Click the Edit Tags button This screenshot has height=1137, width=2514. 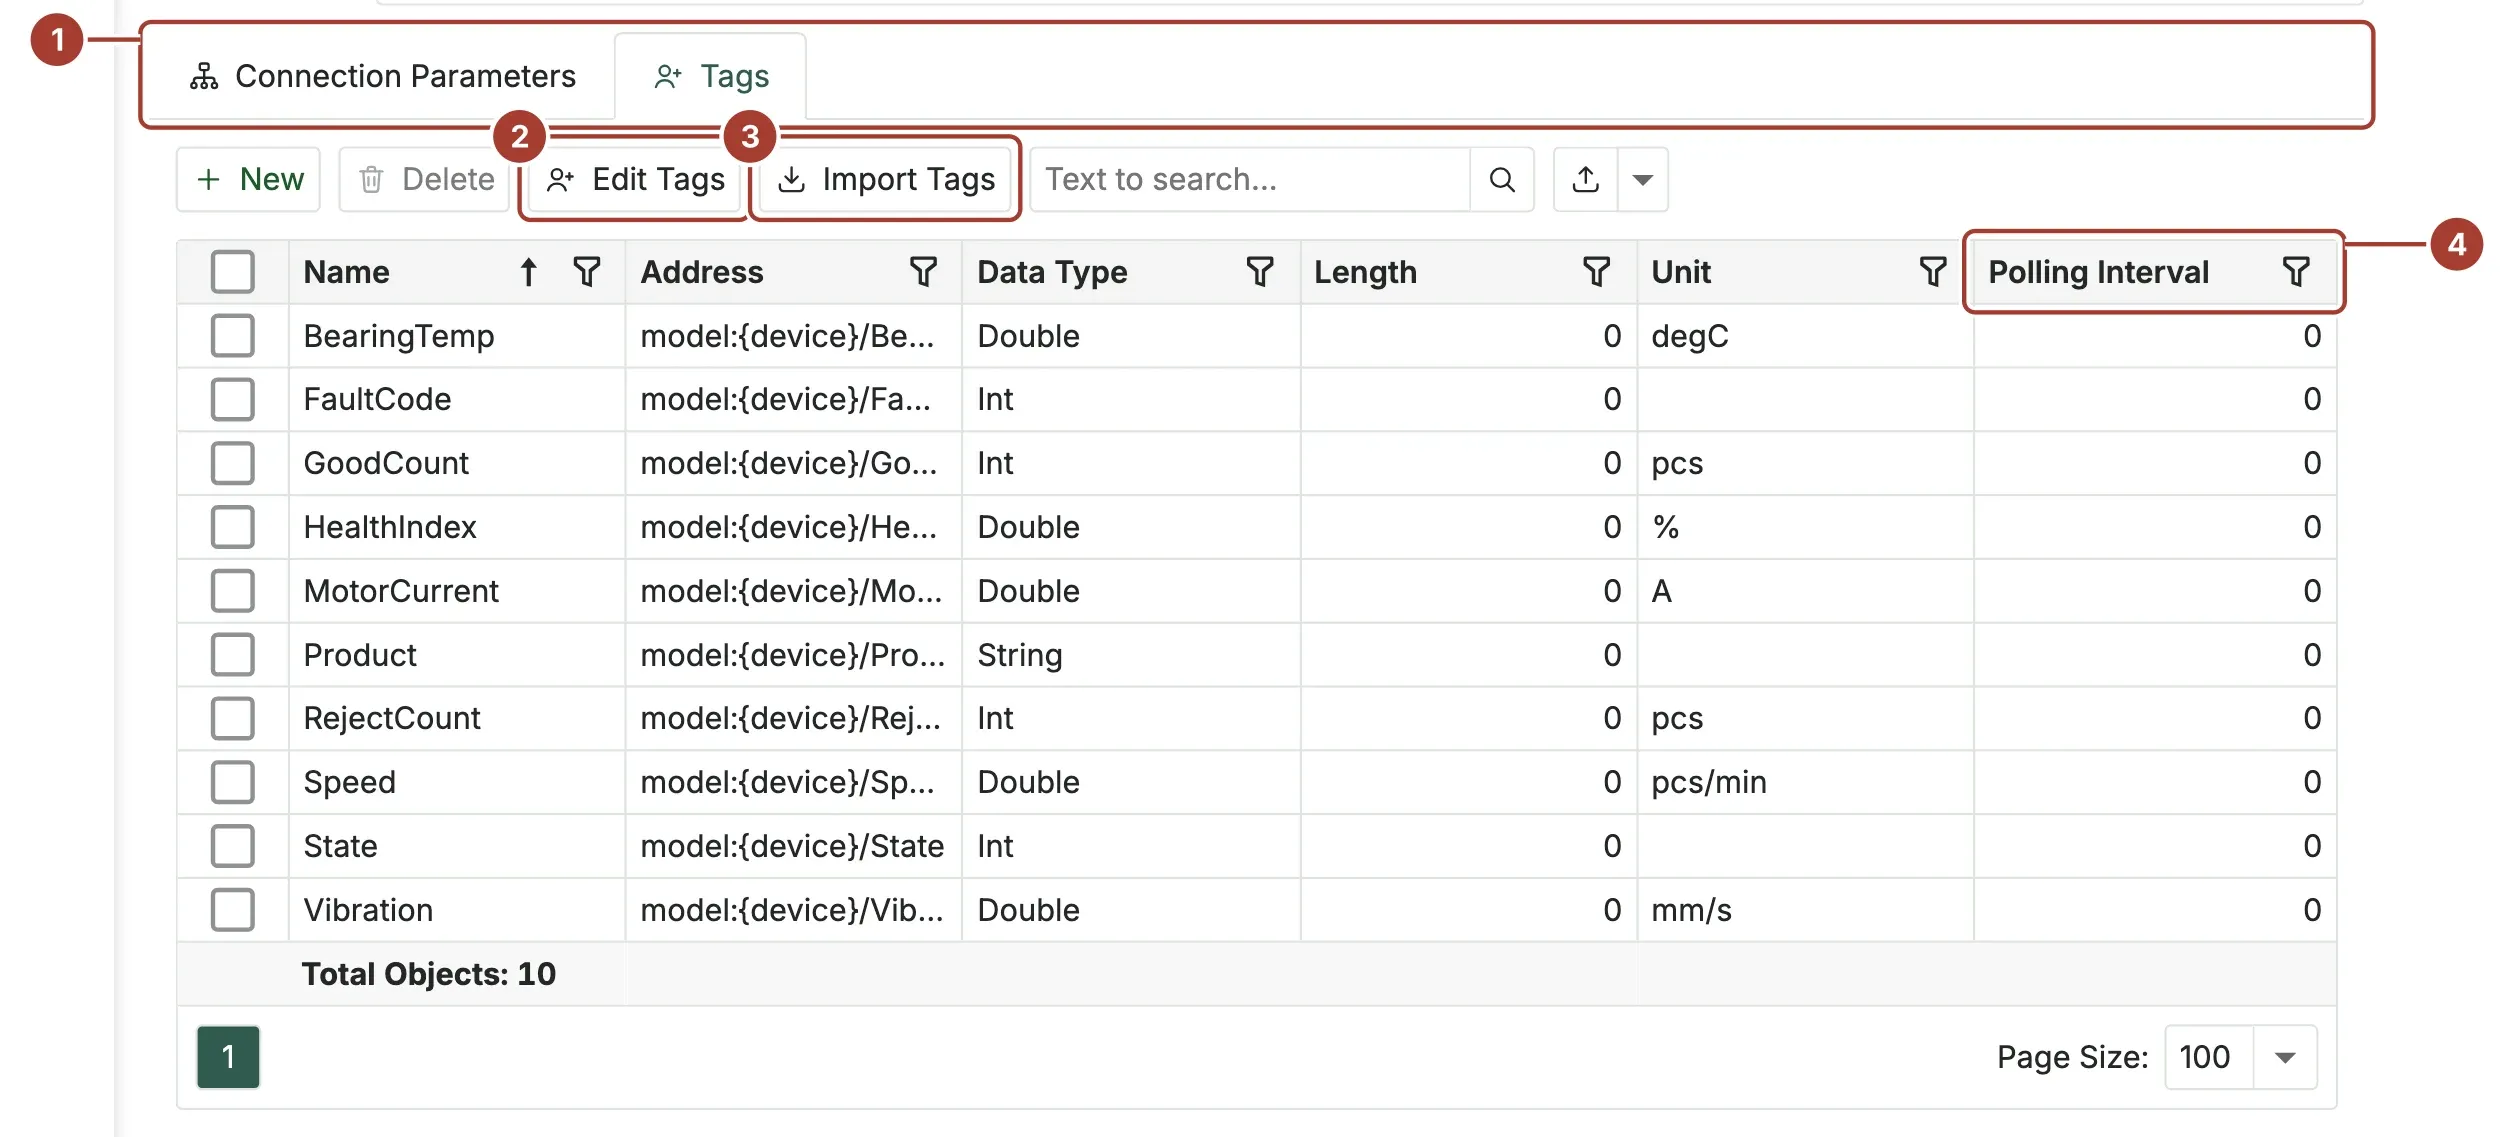[635, 179]
